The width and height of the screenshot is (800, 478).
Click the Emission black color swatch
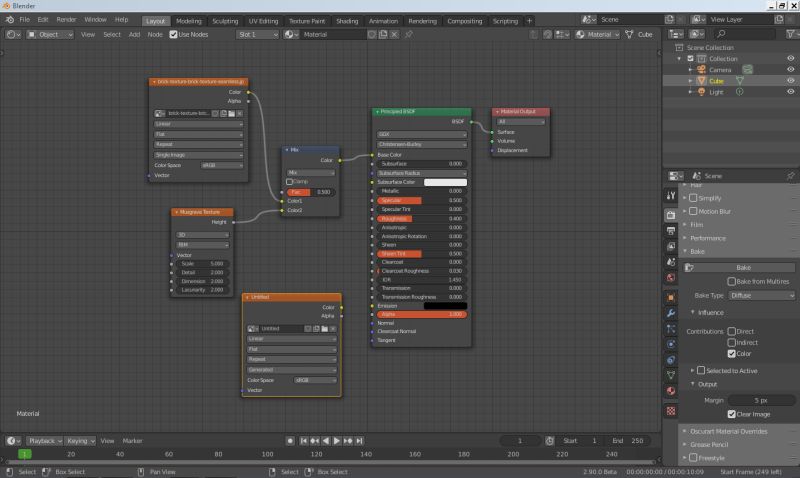pos(445,306)
